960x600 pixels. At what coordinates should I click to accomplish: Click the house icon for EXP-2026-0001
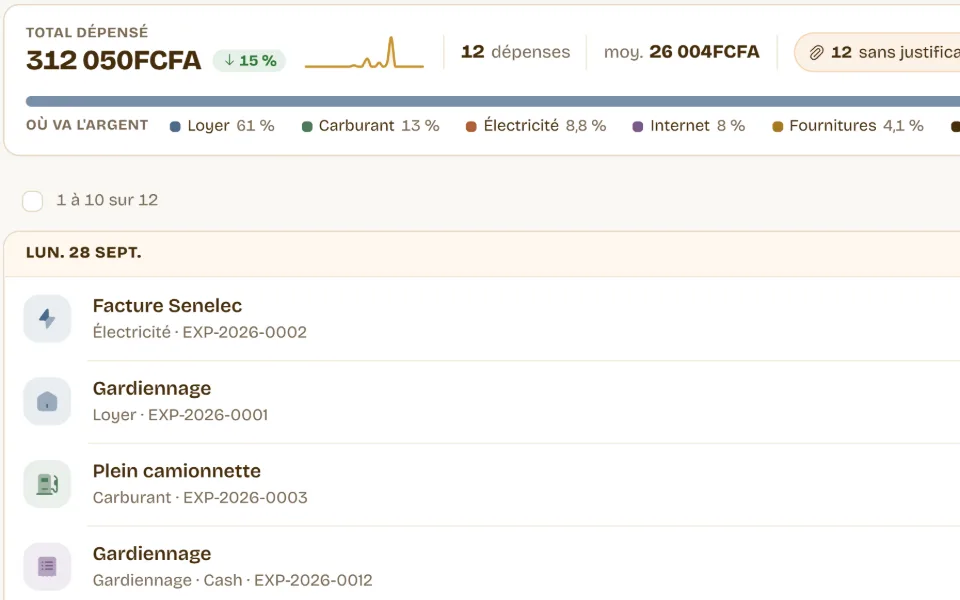pyautogui.click(x=47, y=401)
